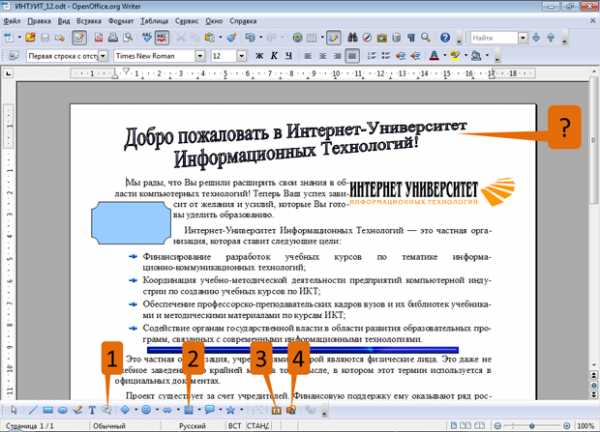Expand the font size dropdown
This screenshot has width=600, height=432.
coord(241,56)
